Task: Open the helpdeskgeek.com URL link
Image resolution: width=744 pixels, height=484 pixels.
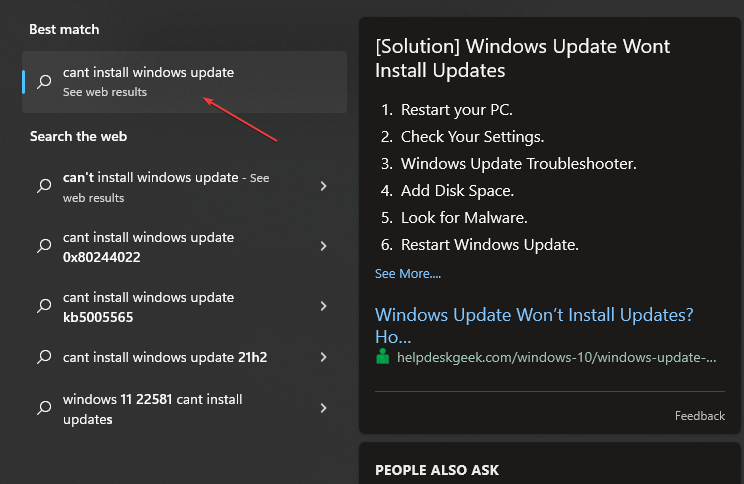Action: (x=557, y=357)
